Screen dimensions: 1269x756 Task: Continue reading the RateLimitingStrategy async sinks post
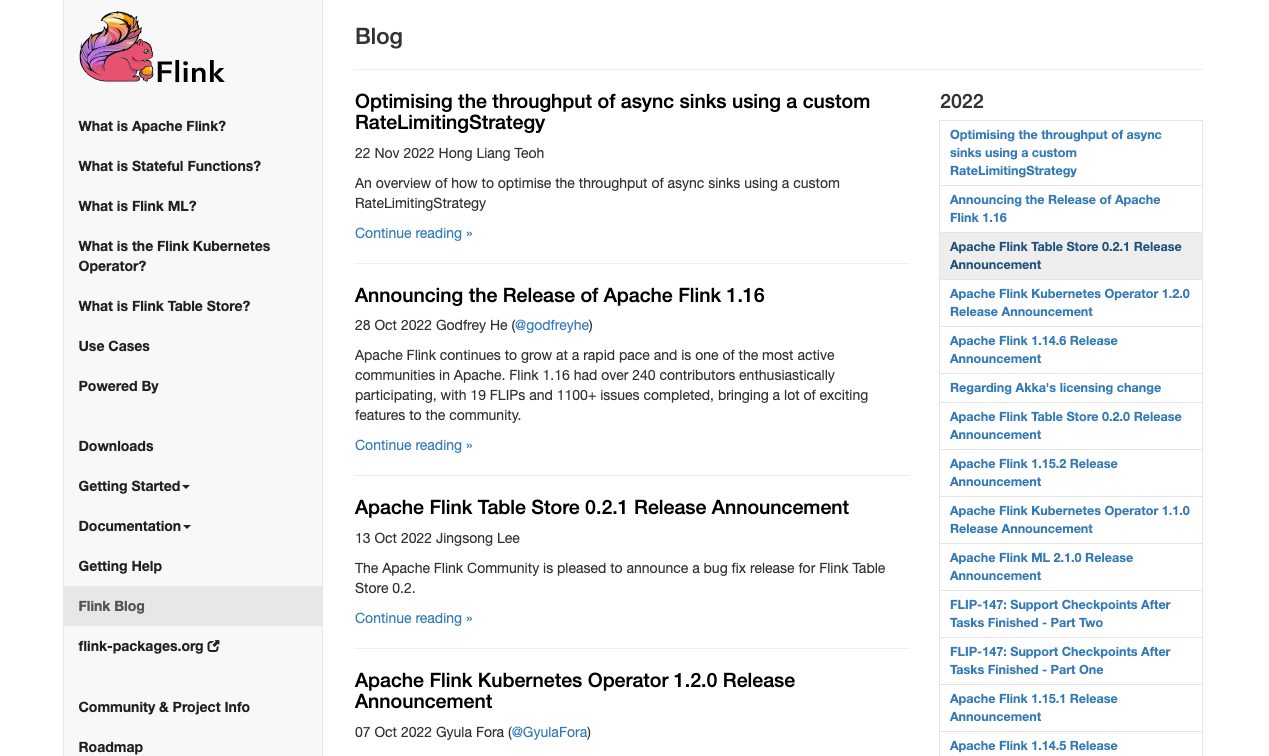(413, 233)
